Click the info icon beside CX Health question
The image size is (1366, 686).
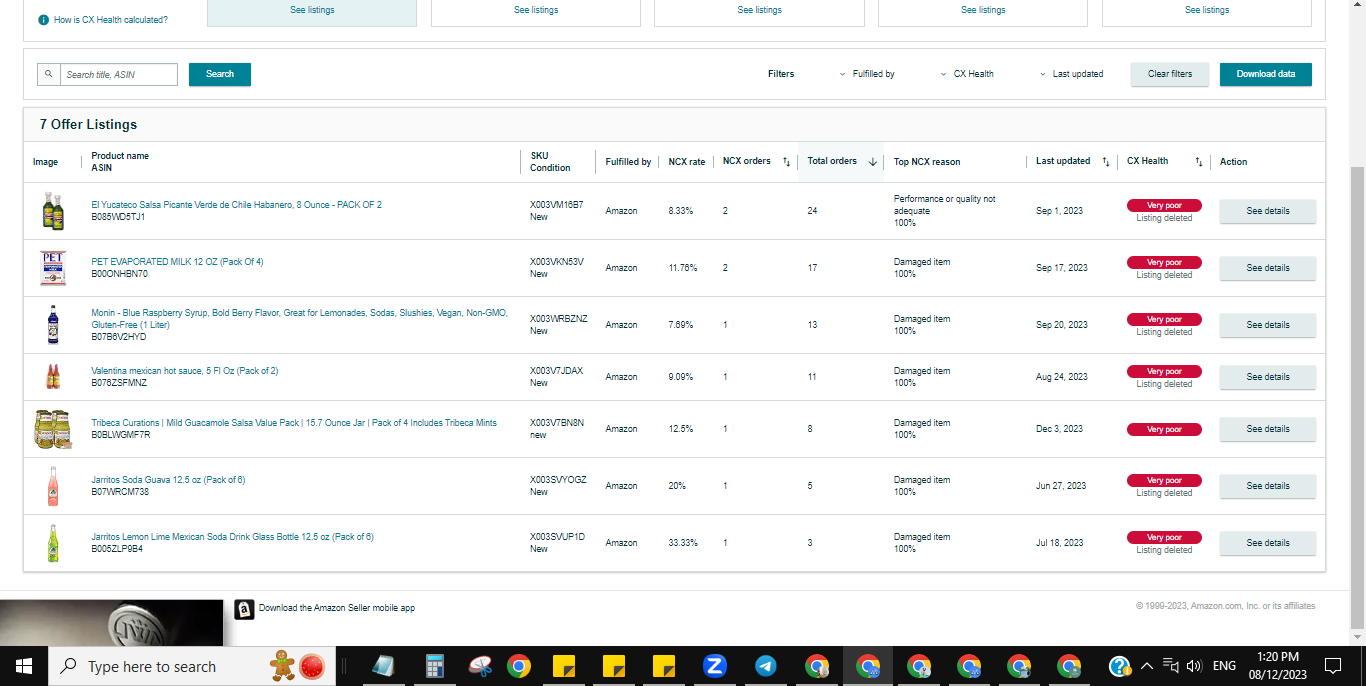click(x=43, y=20)
